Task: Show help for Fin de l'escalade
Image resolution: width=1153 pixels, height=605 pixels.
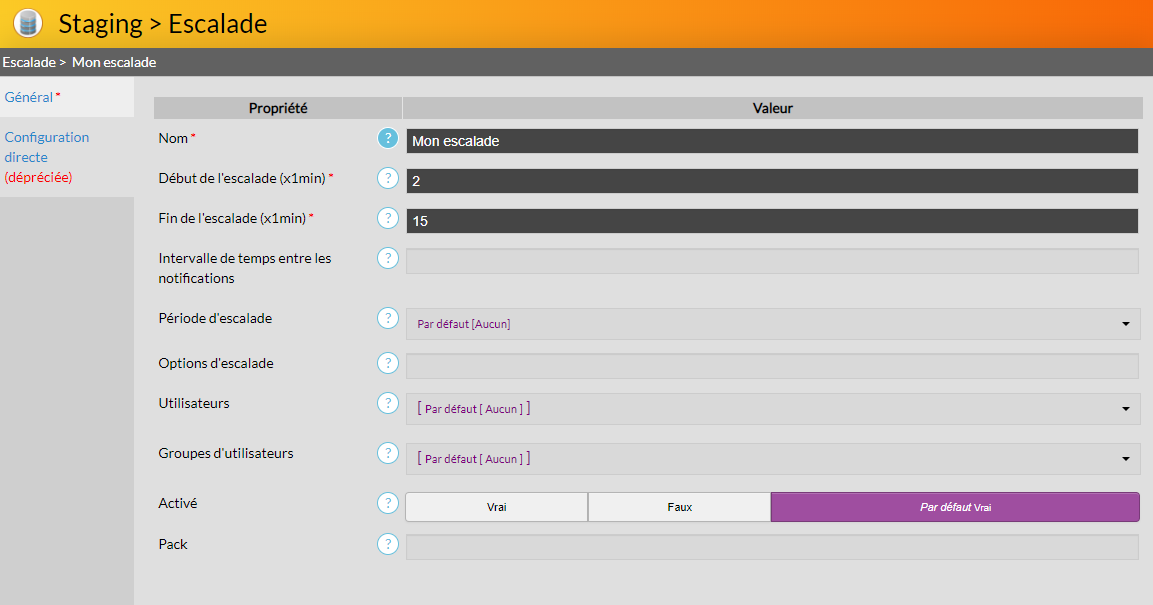Action: [x=388, y=218]
